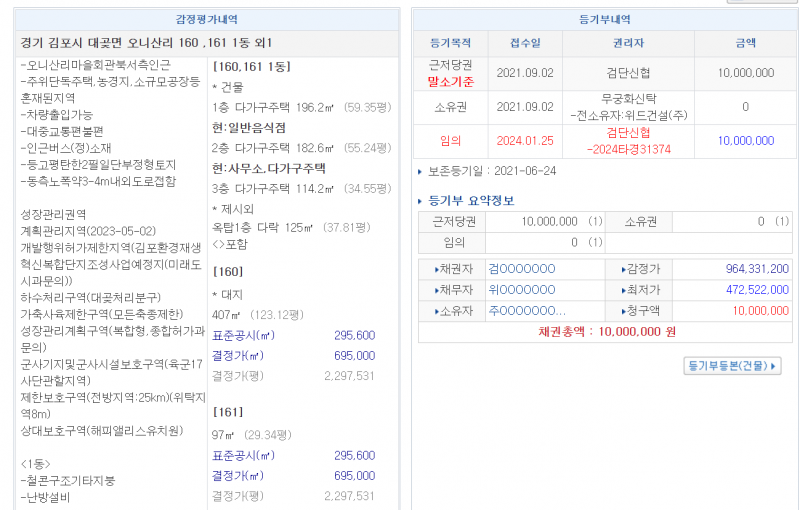Click the appraised value 964,331,200

point(757,269)
